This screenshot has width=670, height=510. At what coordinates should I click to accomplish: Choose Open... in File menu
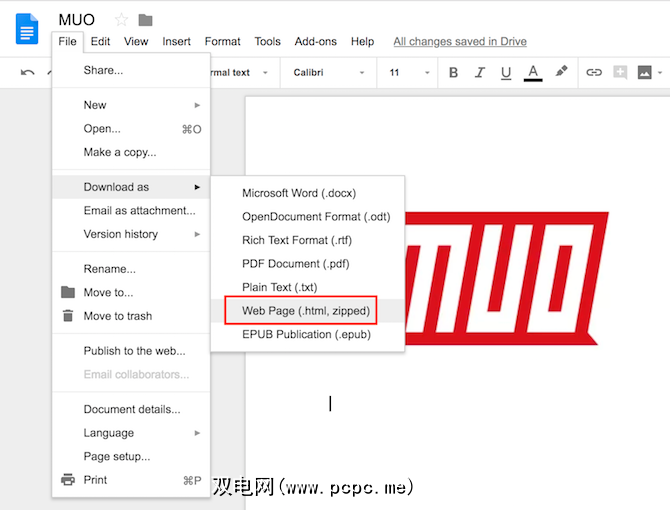[x=131, y=129]
